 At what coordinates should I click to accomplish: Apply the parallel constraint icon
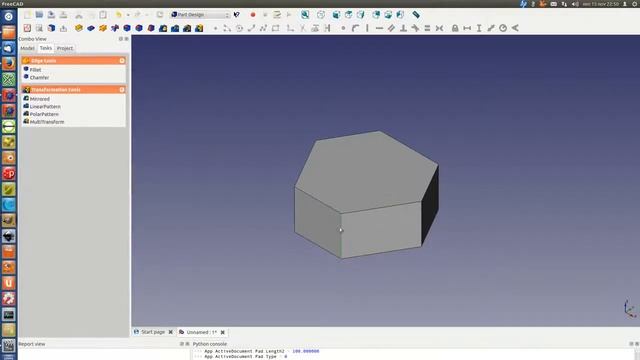(x=391, y=28)
